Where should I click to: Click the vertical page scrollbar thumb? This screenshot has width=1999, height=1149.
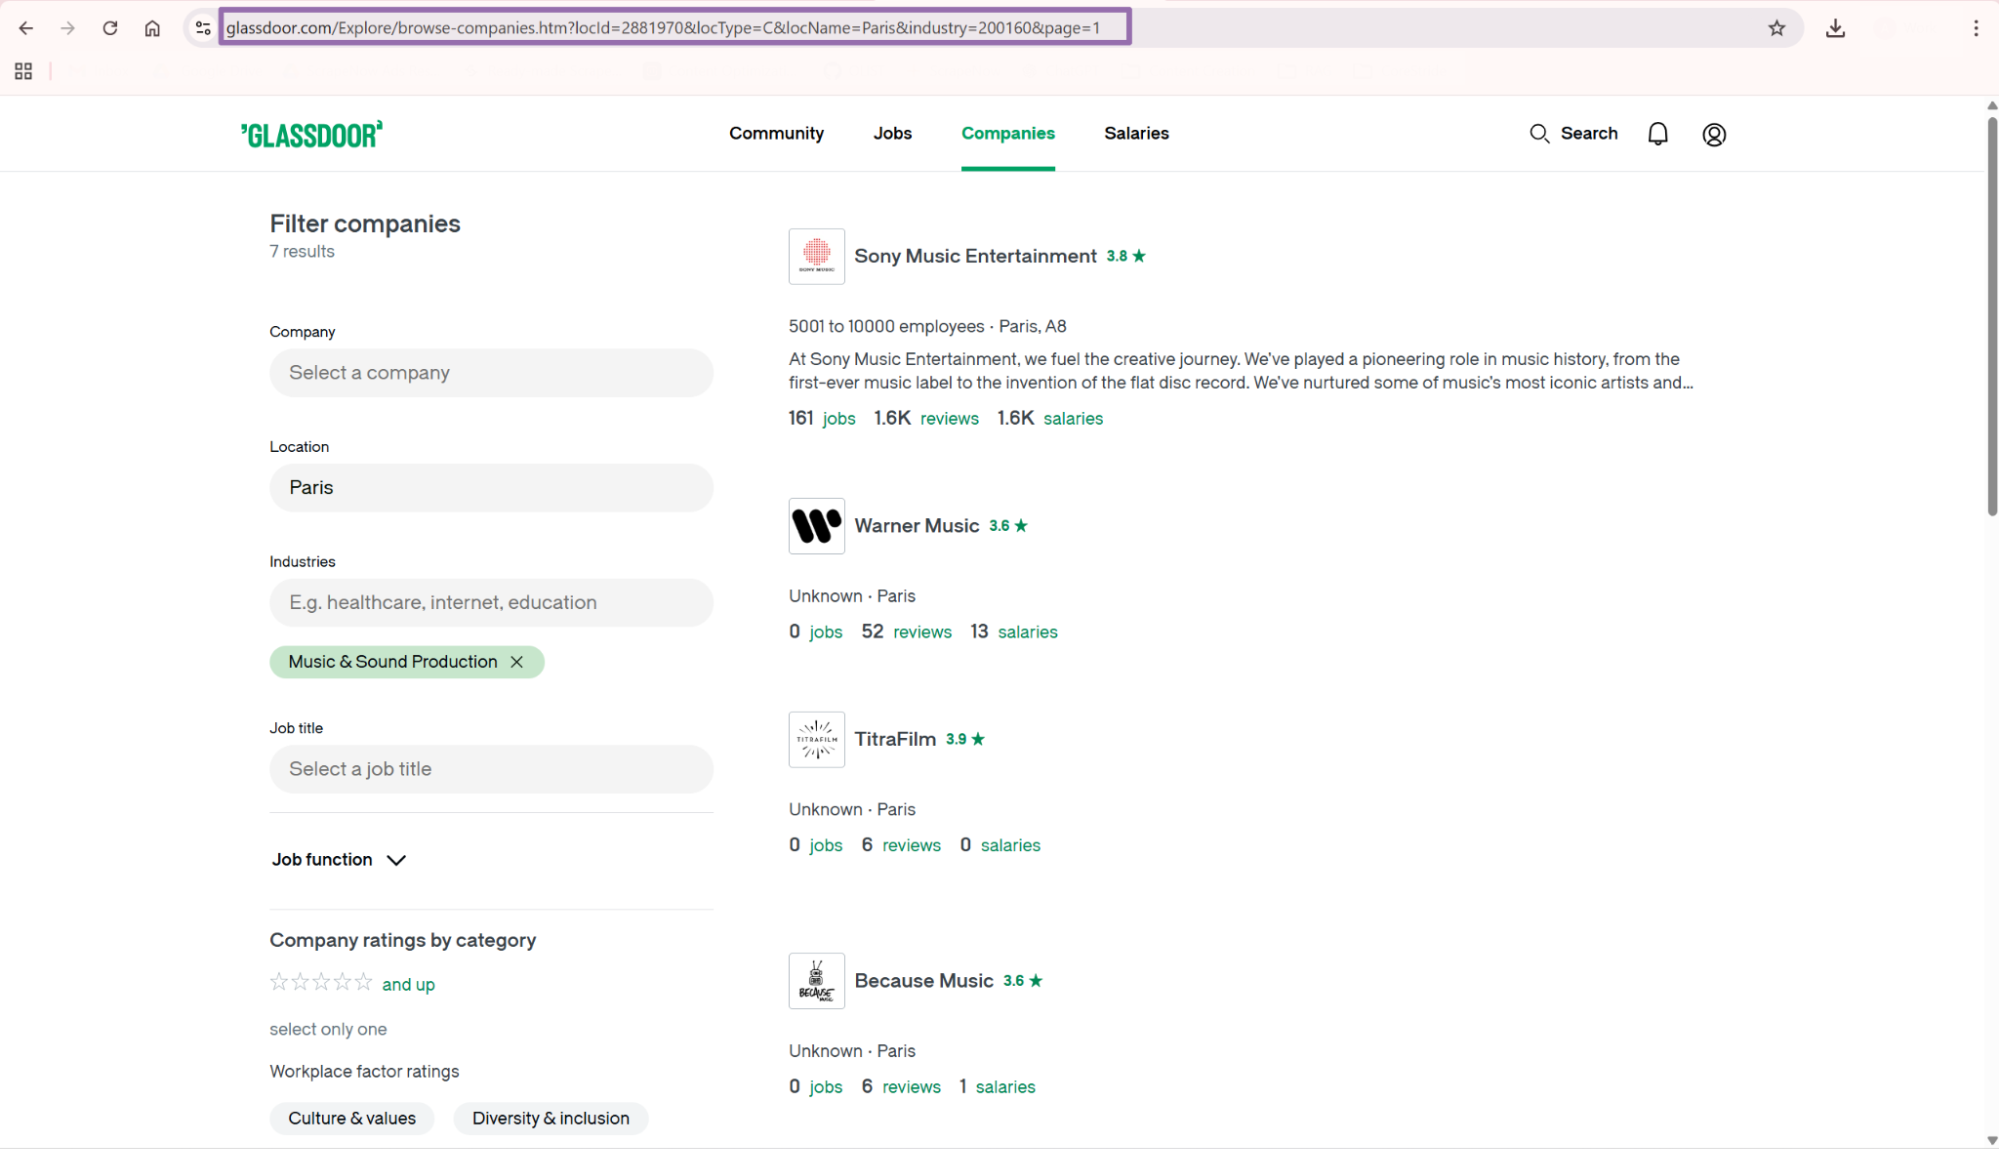[1991, 316]
